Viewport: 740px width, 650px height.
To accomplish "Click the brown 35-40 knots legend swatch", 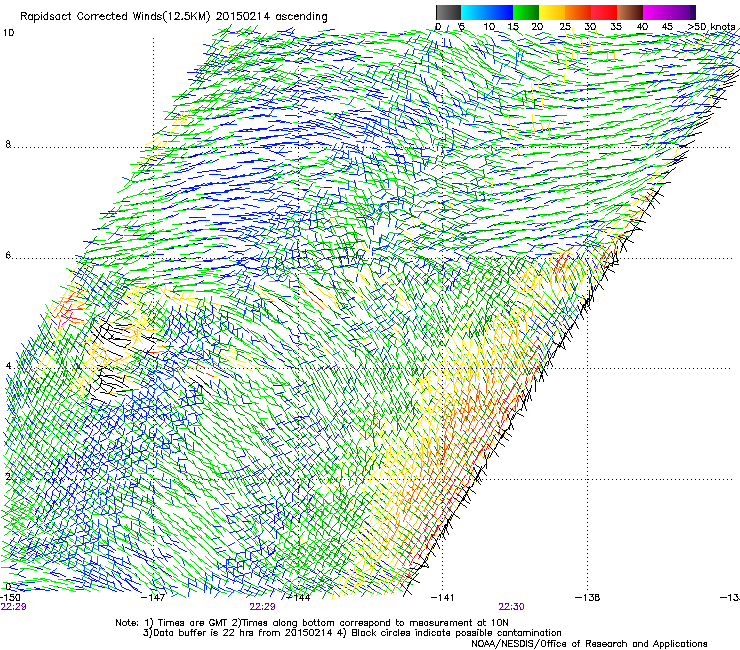I will [x=630, y=12].
